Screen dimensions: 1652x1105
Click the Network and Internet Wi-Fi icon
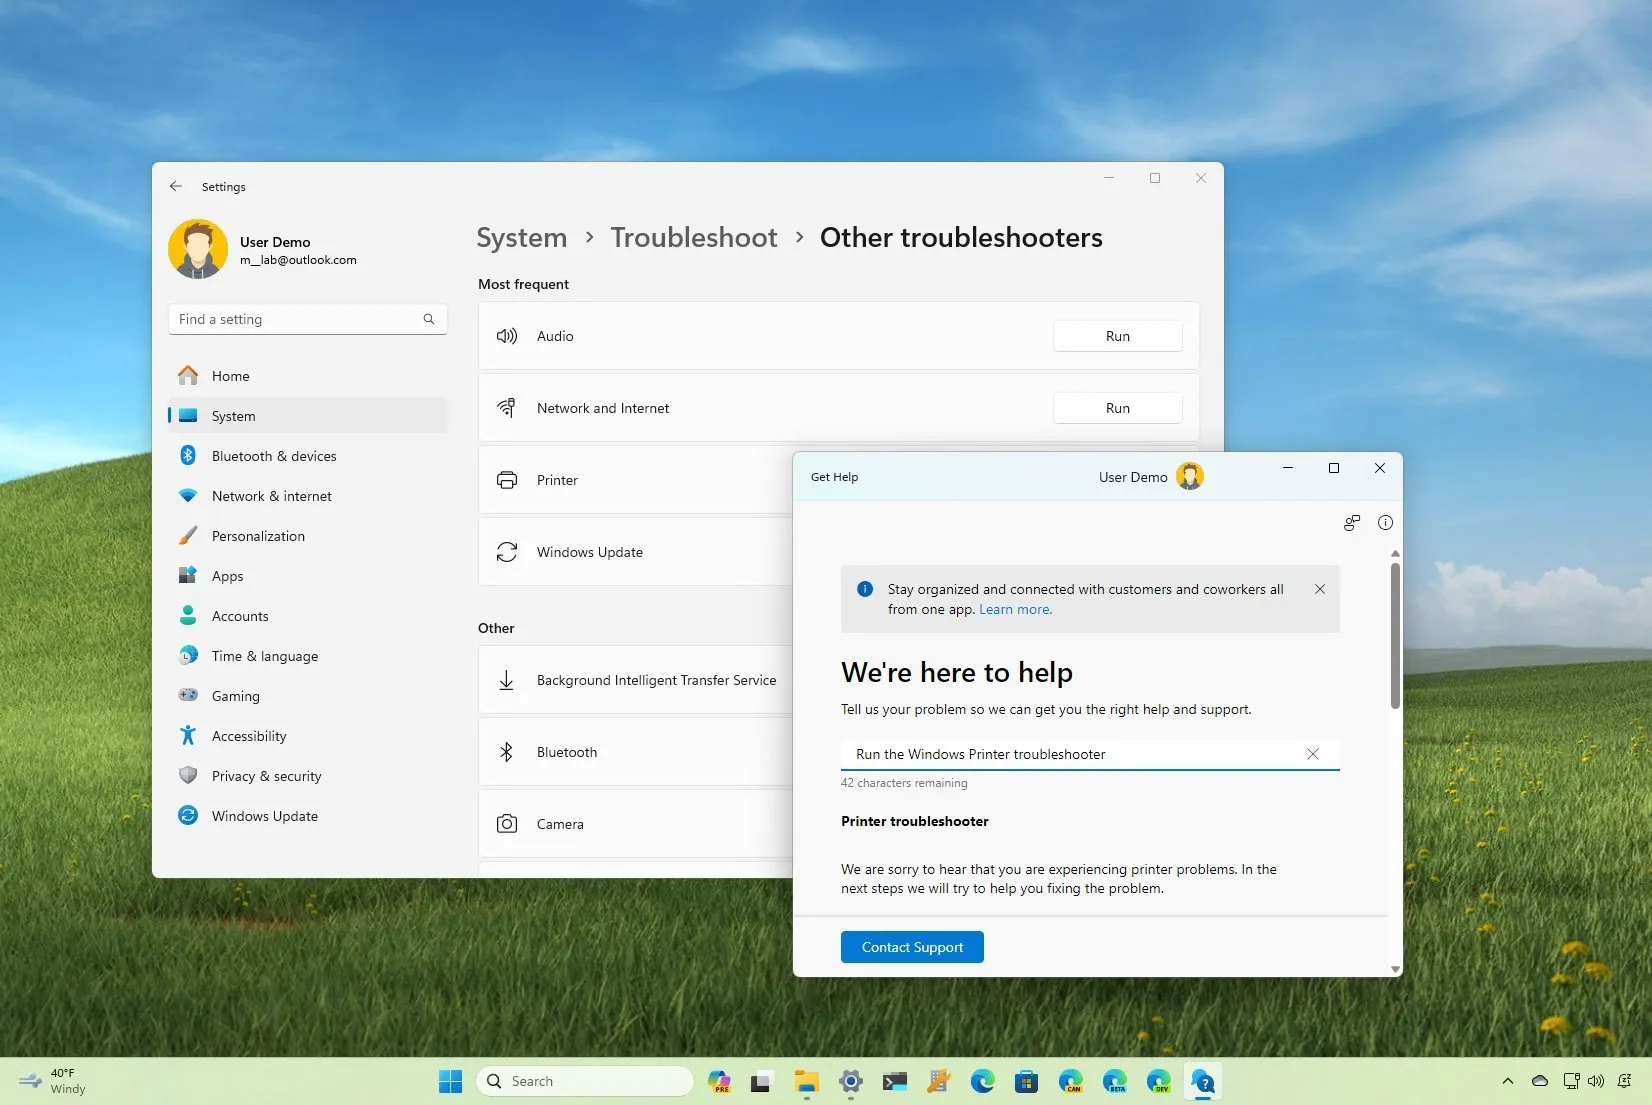coord(507,408)
